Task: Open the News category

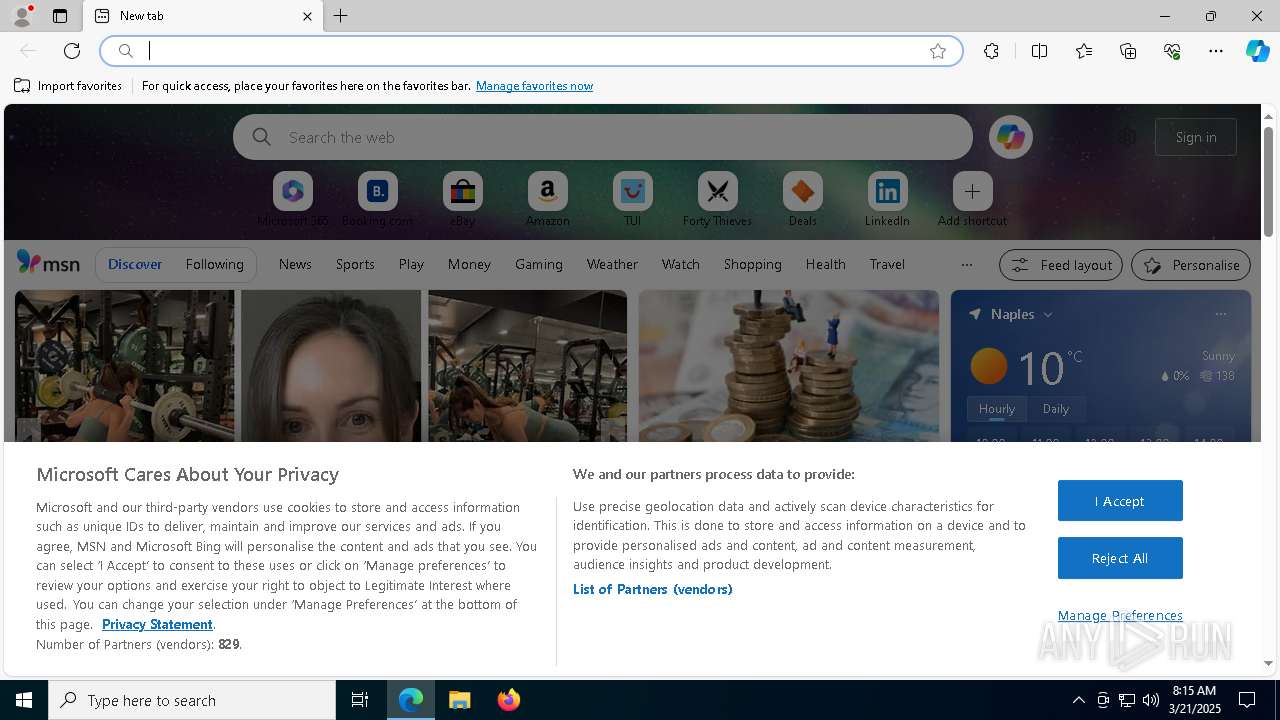Action: [295, 264]
